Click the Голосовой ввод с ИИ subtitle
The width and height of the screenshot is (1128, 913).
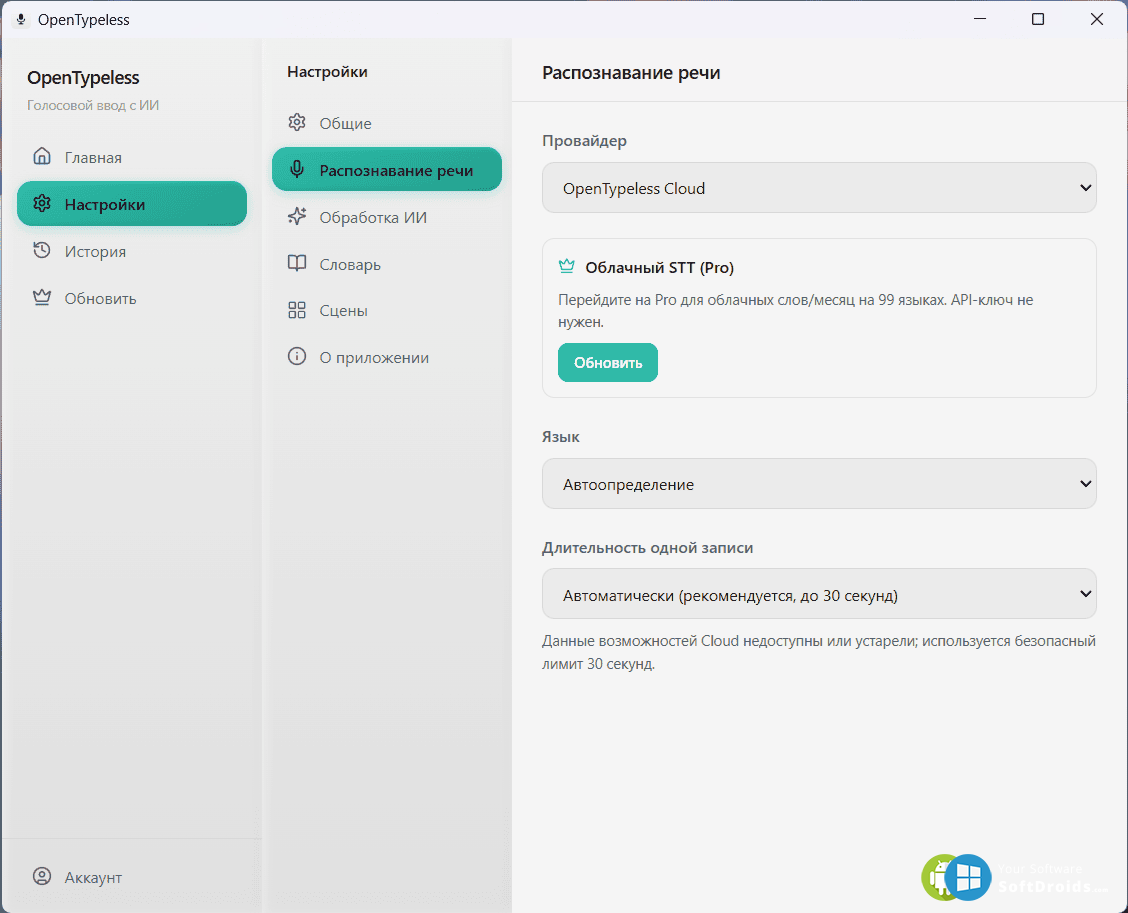pos(93,105)
